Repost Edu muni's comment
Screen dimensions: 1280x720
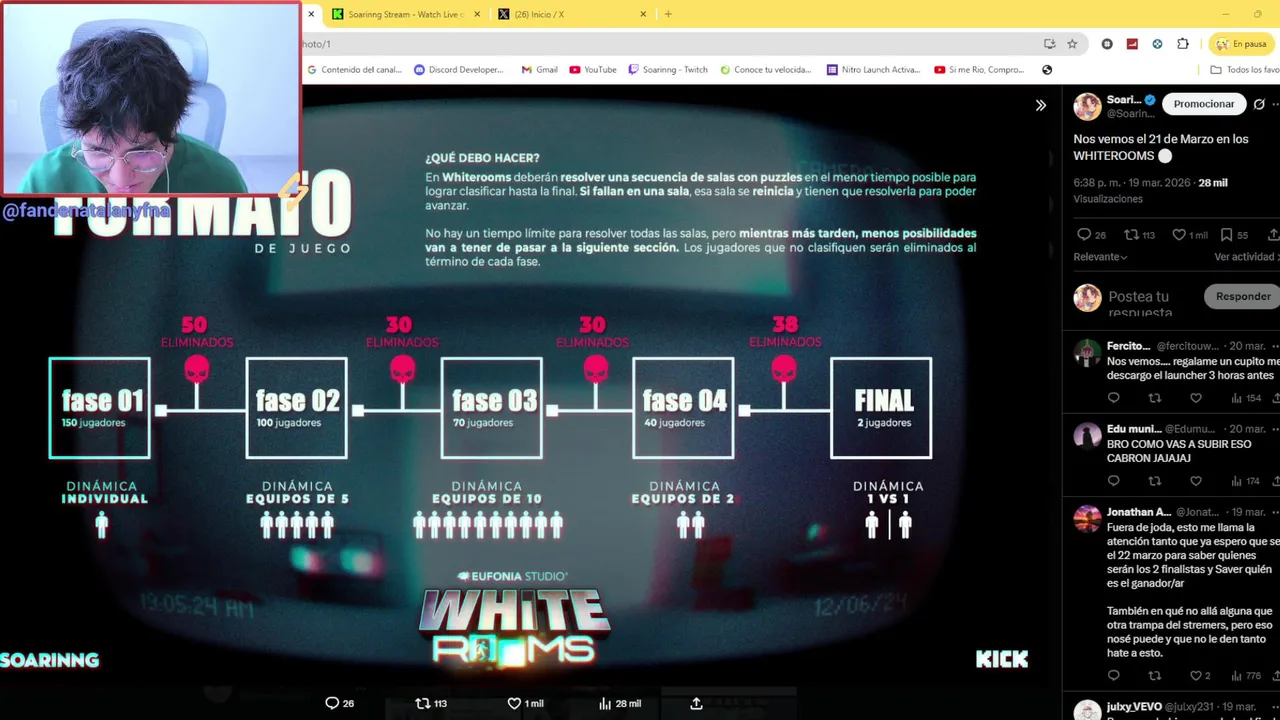[x=1155, y=481]
